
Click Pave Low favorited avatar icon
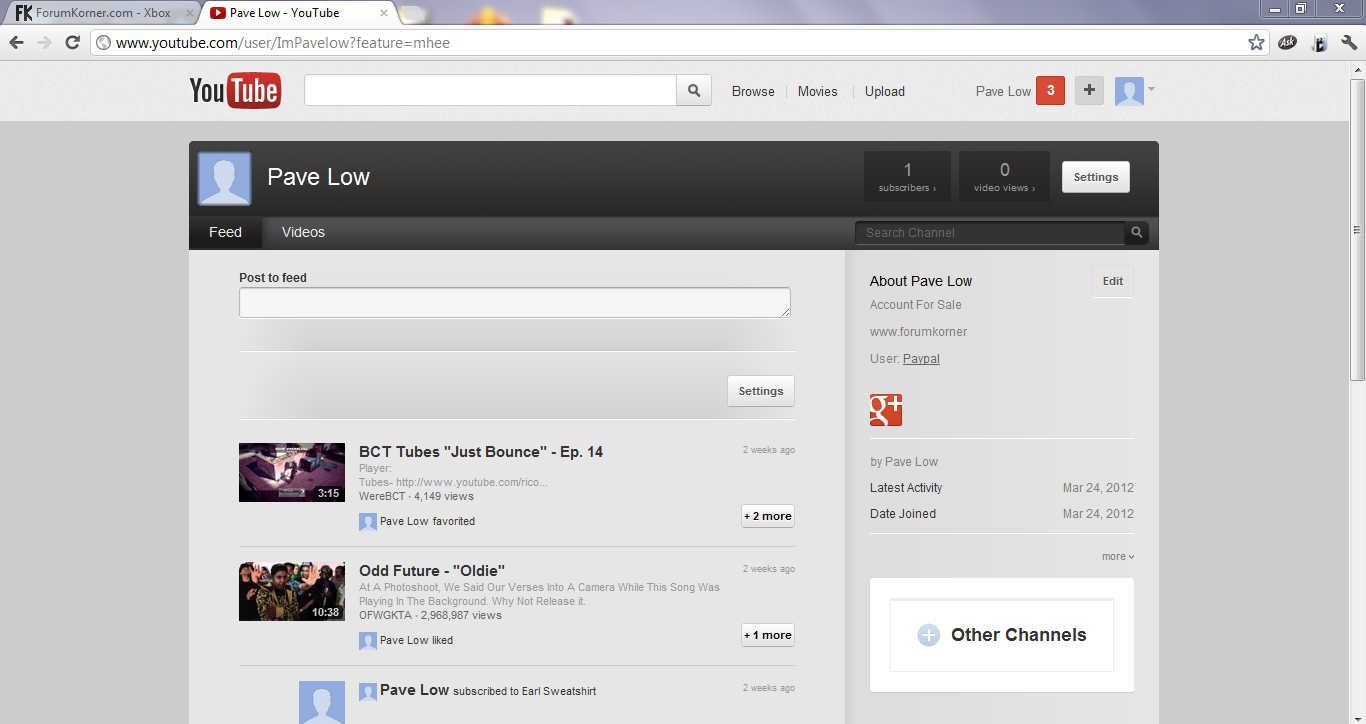pyautogui.click(x=368, y=521)
